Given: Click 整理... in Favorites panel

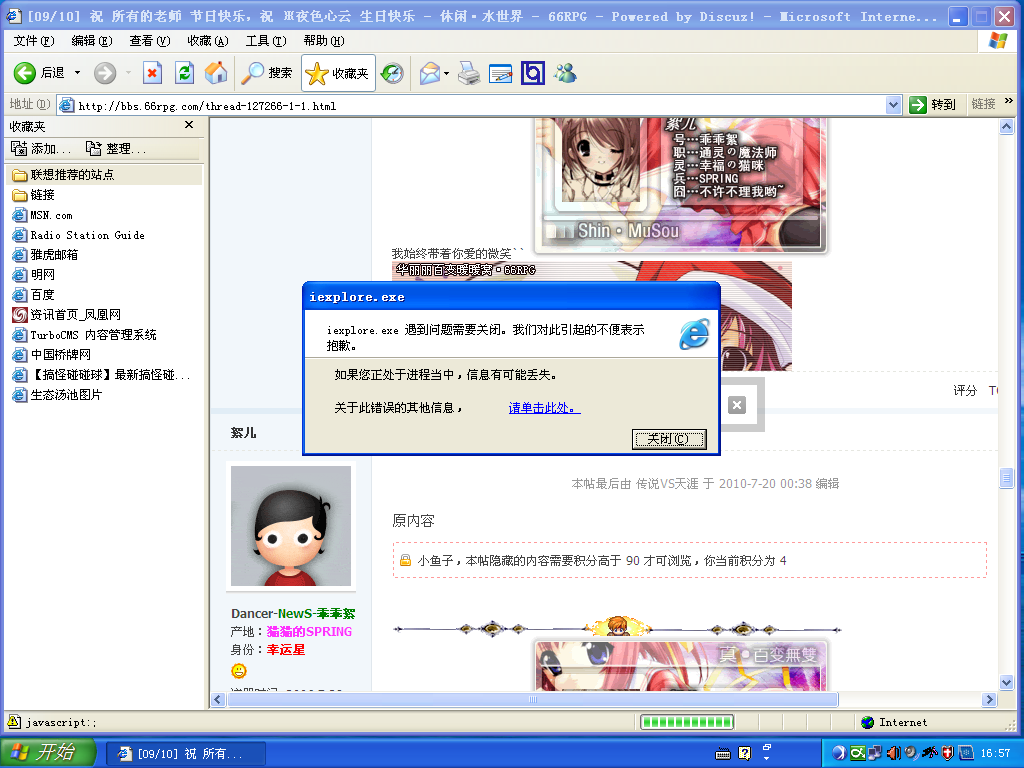Looking at the screenshot, I should point(116,149).
